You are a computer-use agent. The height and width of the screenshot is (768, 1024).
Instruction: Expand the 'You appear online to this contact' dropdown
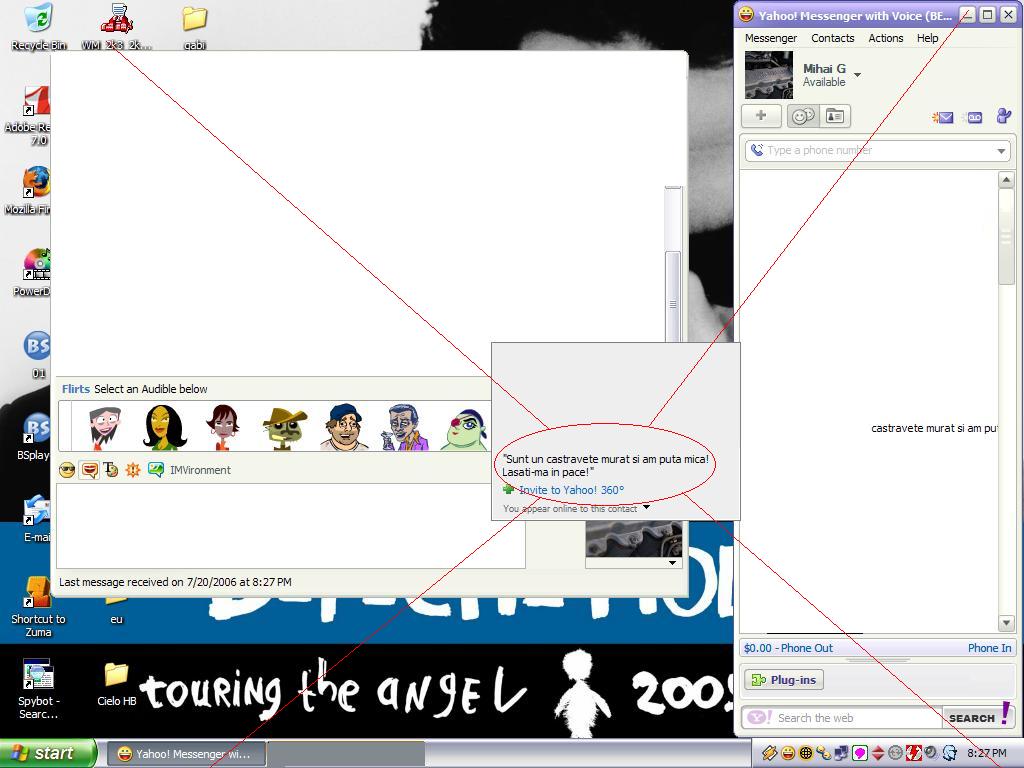pos(647,507)
